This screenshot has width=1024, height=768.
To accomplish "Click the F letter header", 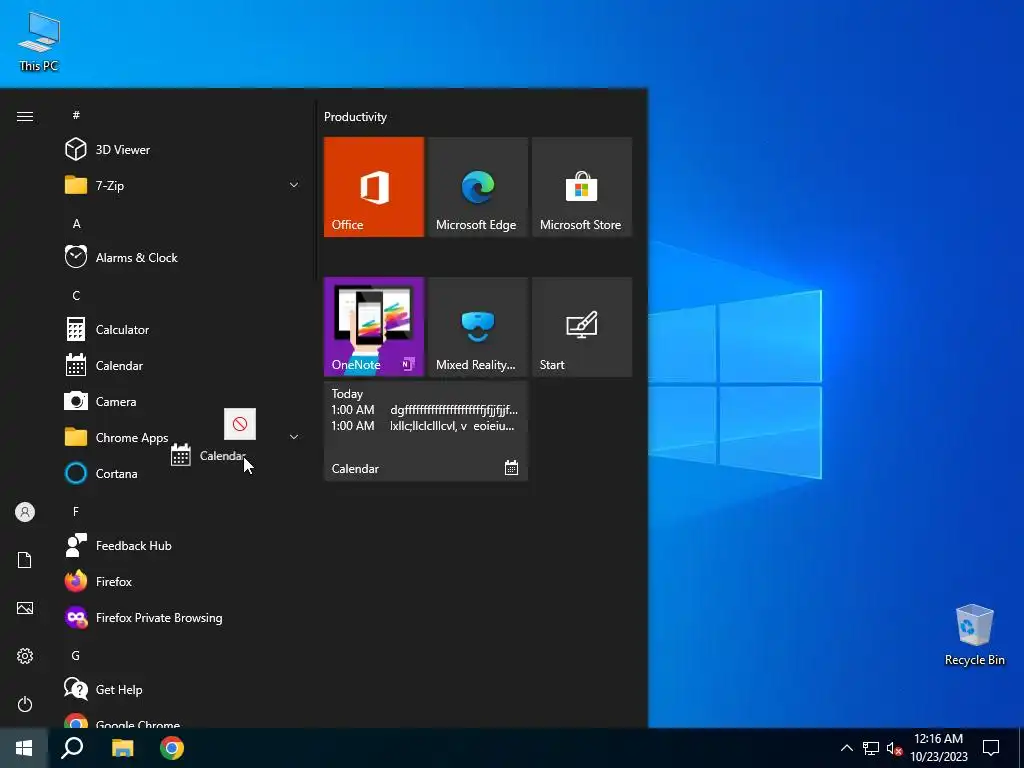I will pos(76,511).
